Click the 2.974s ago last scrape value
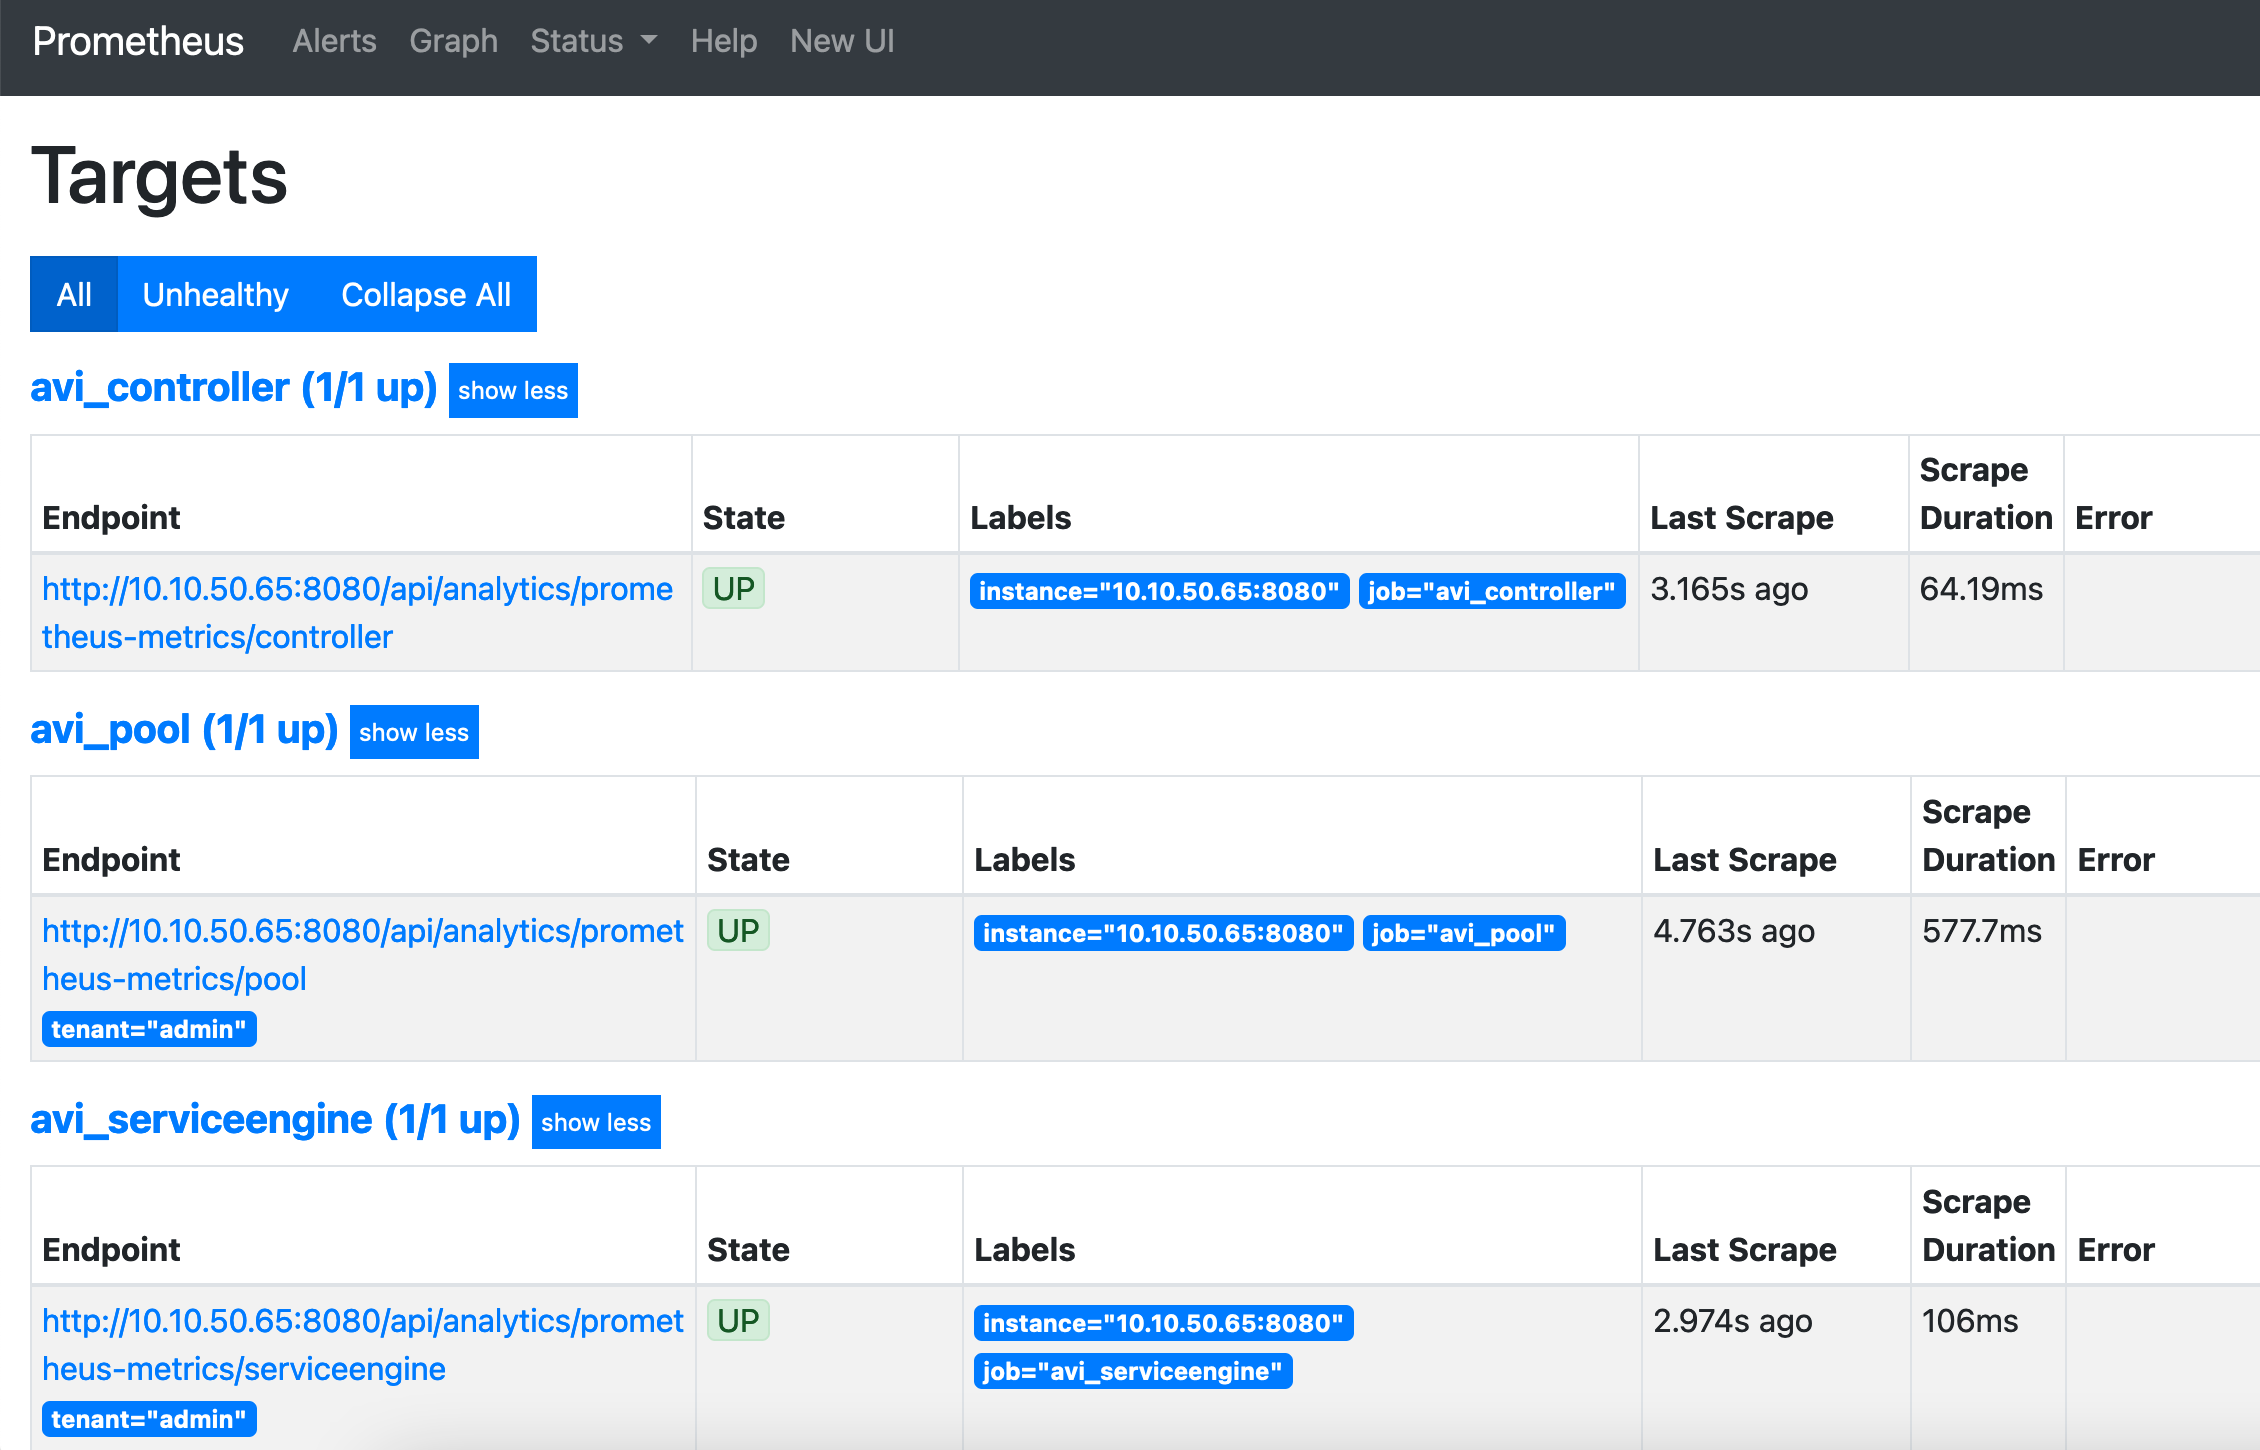The width and height of the screenshot is (2260, 1450). (x=1732, y=1321)
